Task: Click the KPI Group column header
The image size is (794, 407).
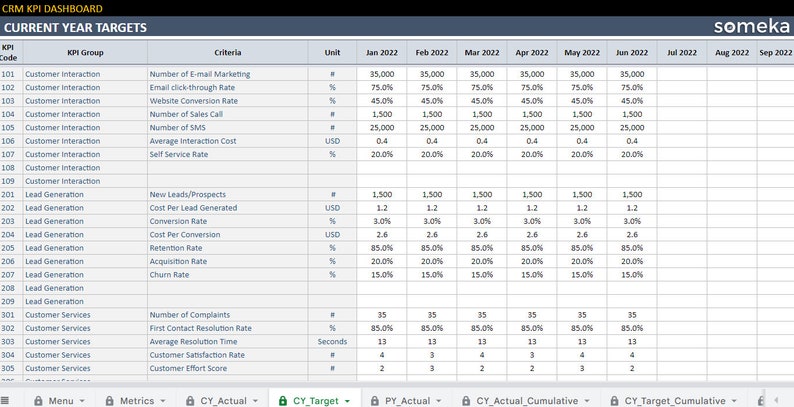Action: (85, 52)
